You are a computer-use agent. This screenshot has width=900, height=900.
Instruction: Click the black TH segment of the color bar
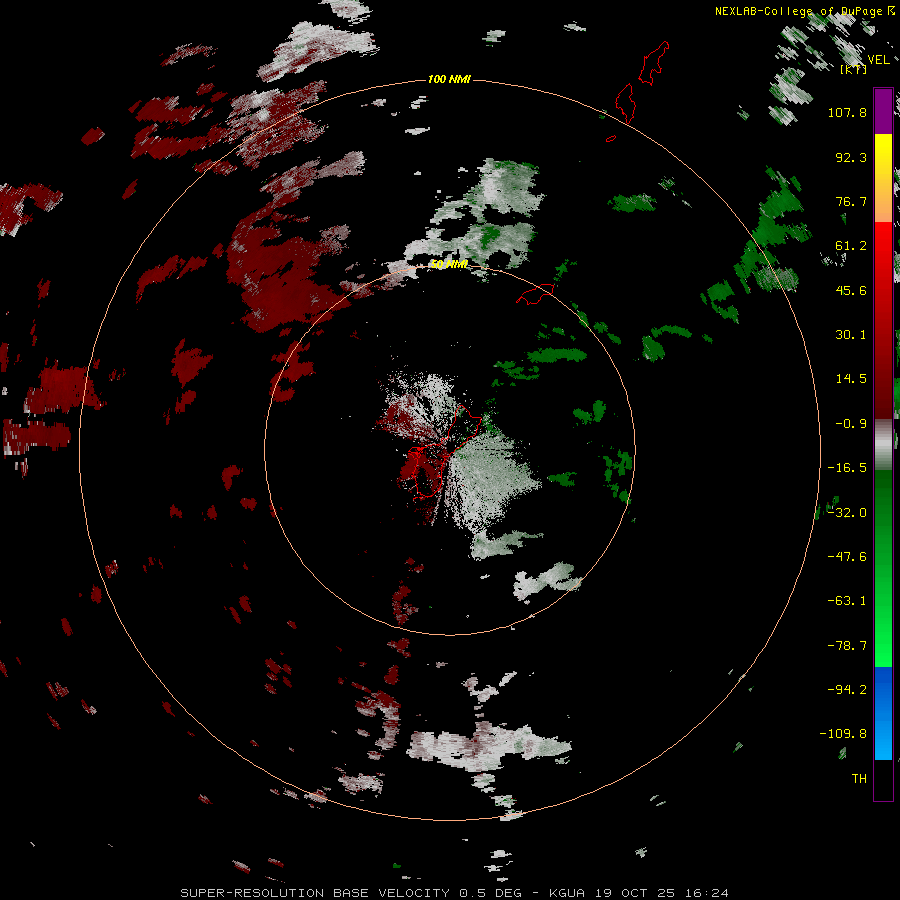click(883, 779)
